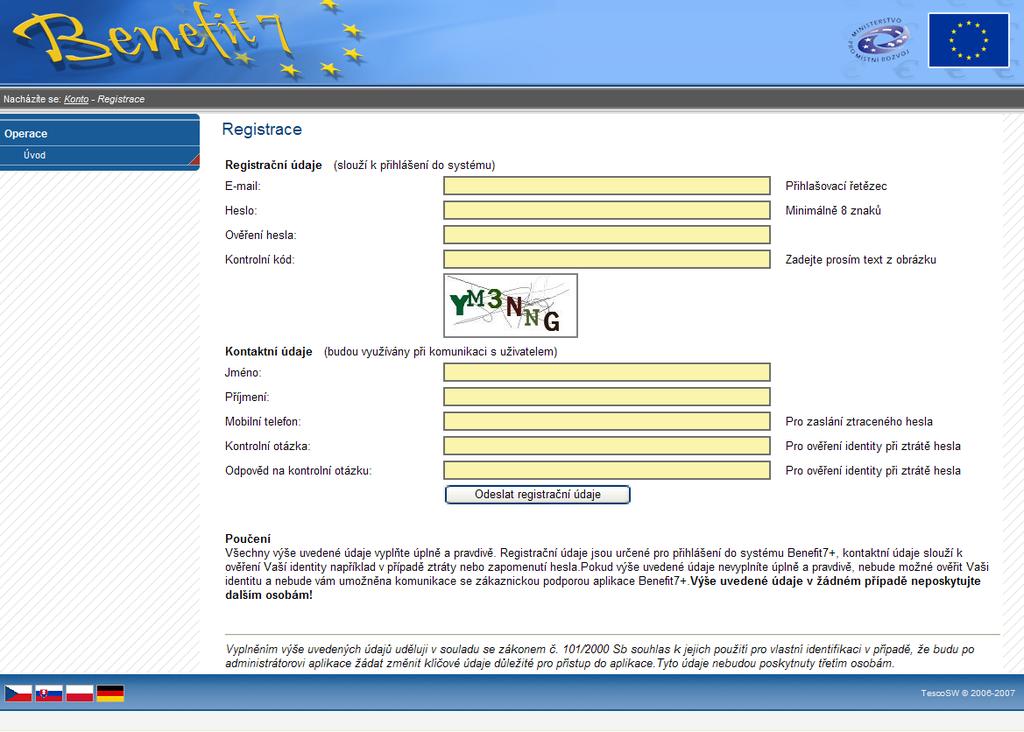Focus the Heslo password field
Screen dimensions: 1024x732
pos(607,210)
